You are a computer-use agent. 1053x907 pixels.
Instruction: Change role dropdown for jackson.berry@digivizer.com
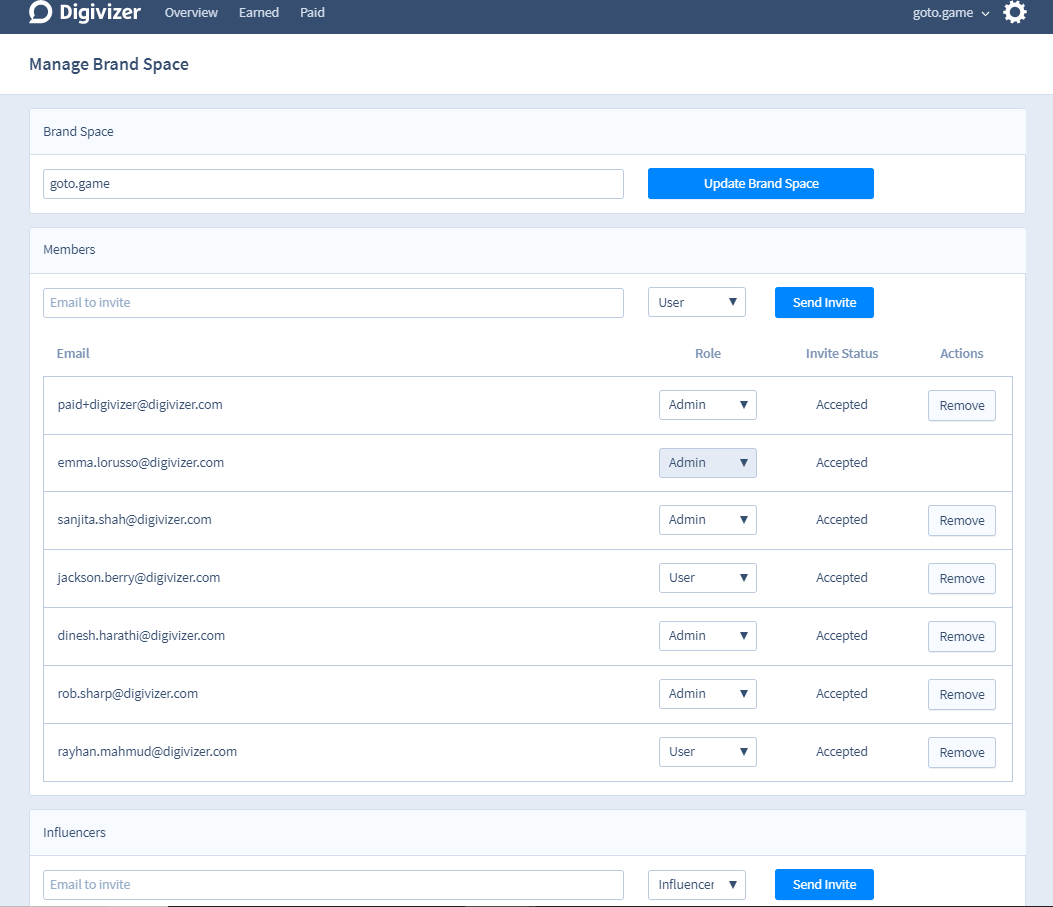[707, 577]
